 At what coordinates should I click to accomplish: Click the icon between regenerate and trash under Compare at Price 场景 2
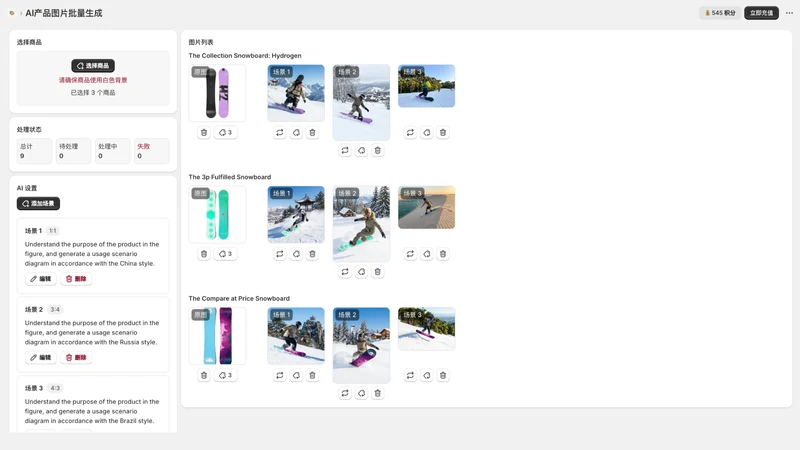pos(361,393)
